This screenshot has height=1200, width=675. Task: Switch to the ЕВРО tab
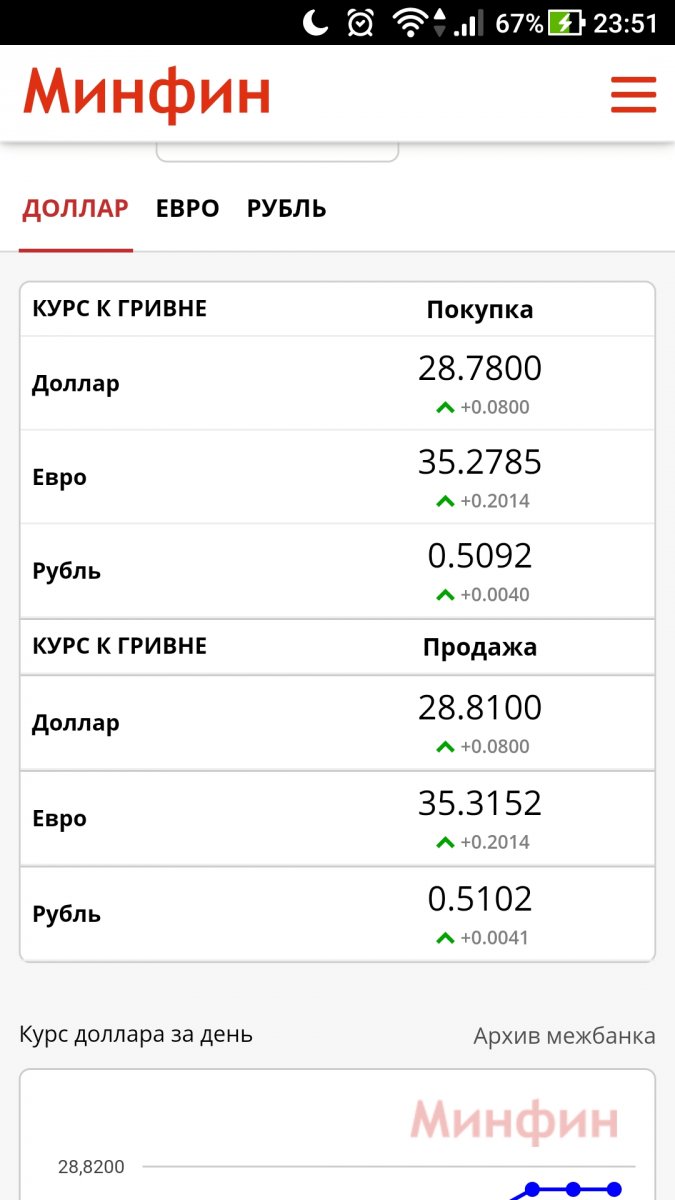(x=187, y=209)
